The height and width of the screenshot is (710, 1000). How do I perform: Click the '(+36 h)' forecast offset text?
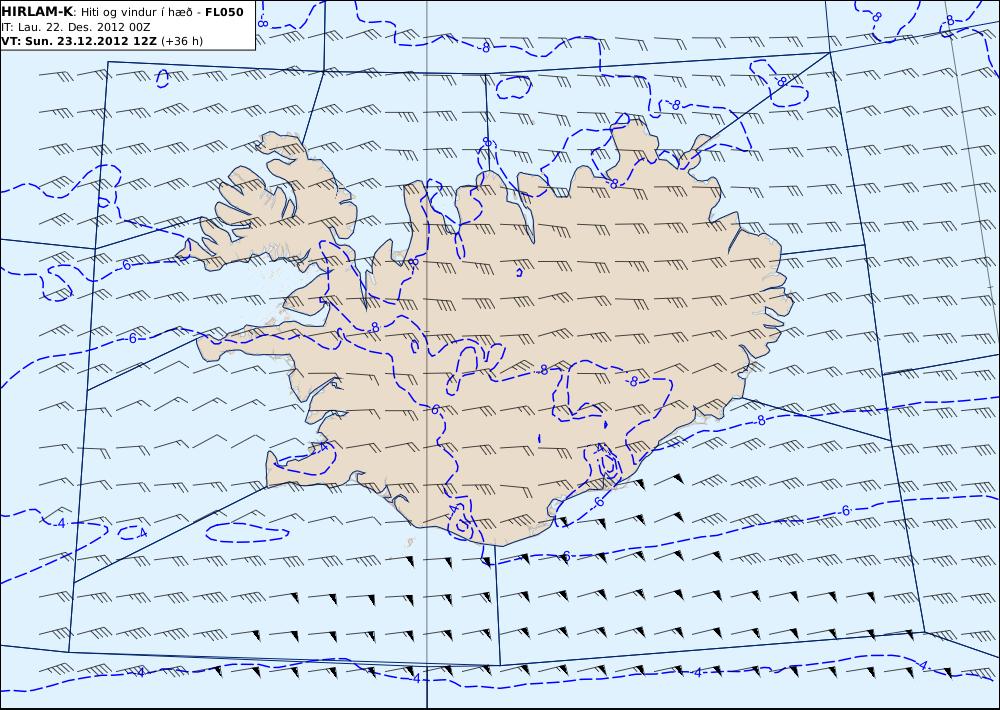coord(182,41)
